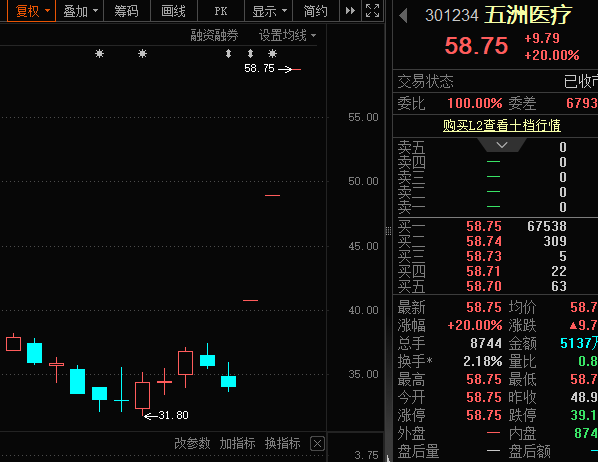
Task: Toggle the 筹码 chip distribution view
Action: pos(127,11)
